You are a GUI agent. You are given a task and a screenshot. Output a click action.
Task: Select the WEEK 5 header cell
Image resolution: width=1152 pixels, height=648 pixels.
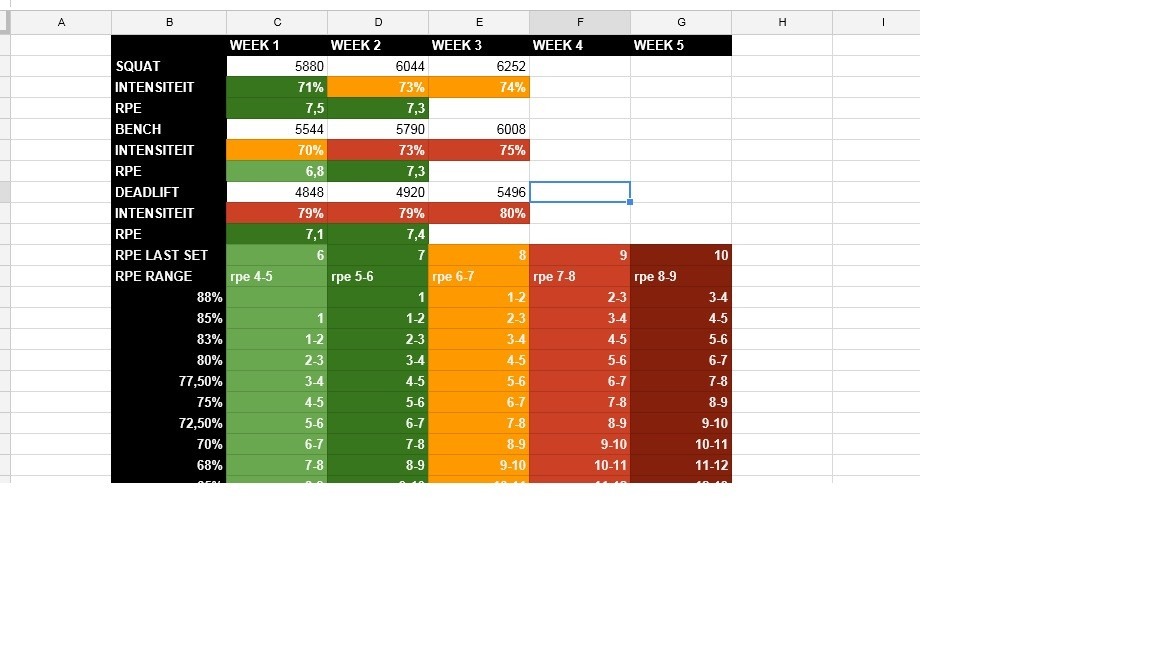681,45
